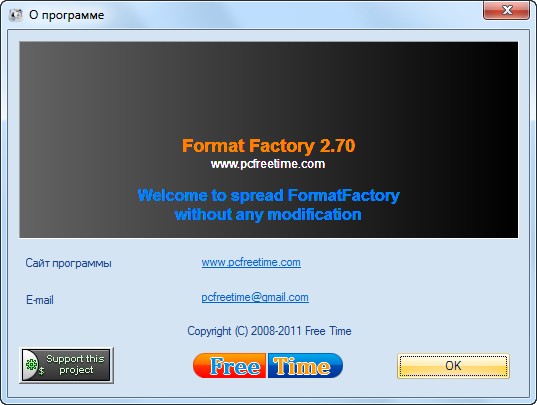Click the Format Factory title bar icon
Image resolution: width=537 pixels, height=405 pixels.
(x=15, y=15)
